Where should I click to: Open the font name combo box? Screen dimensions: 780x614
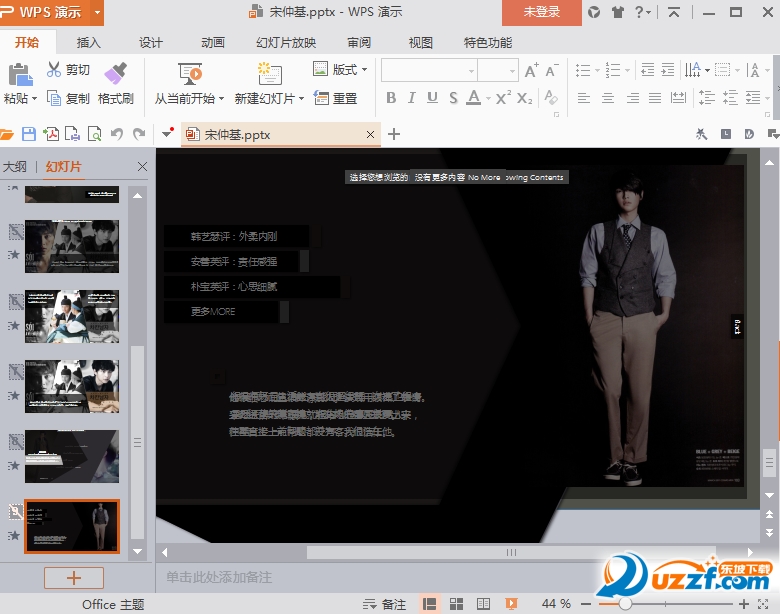click(x=428, y=70)
